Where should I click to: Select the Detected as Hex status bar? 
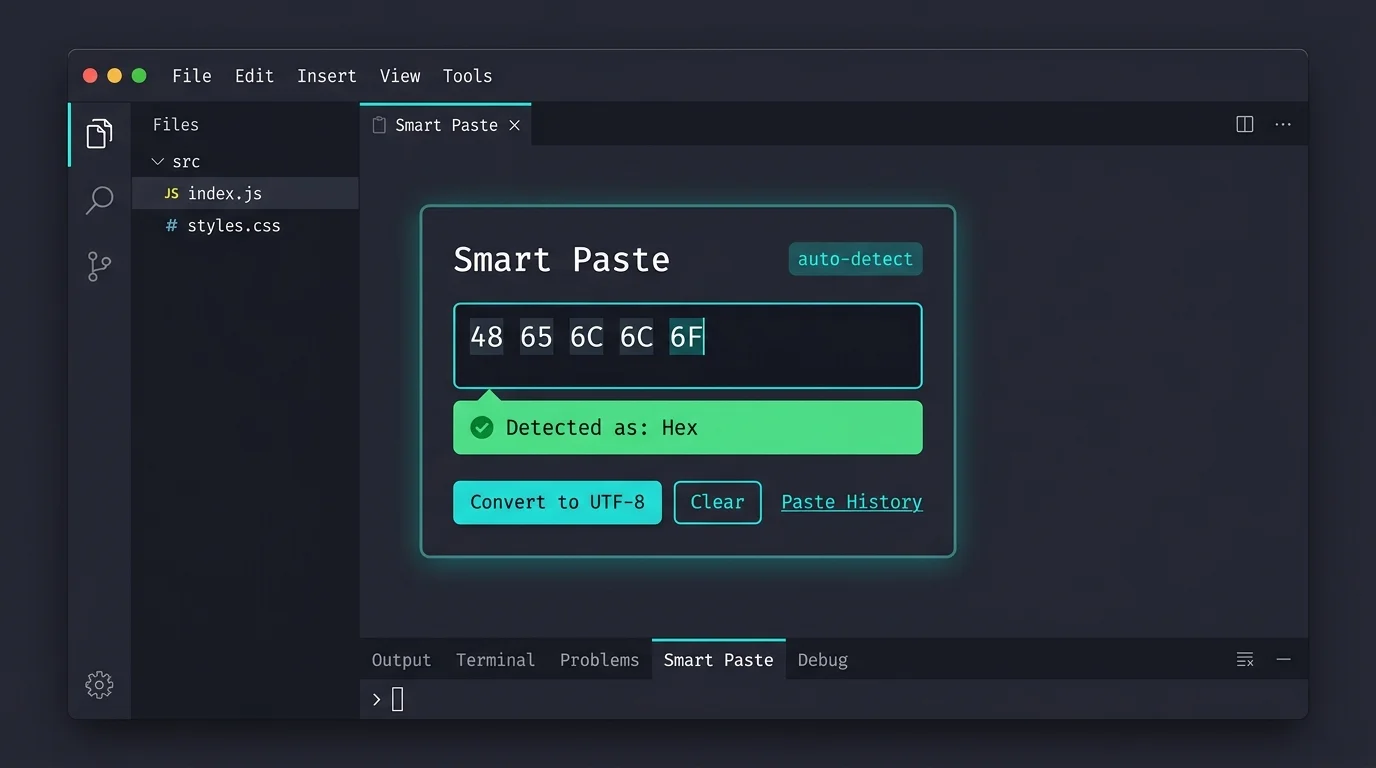687,426
